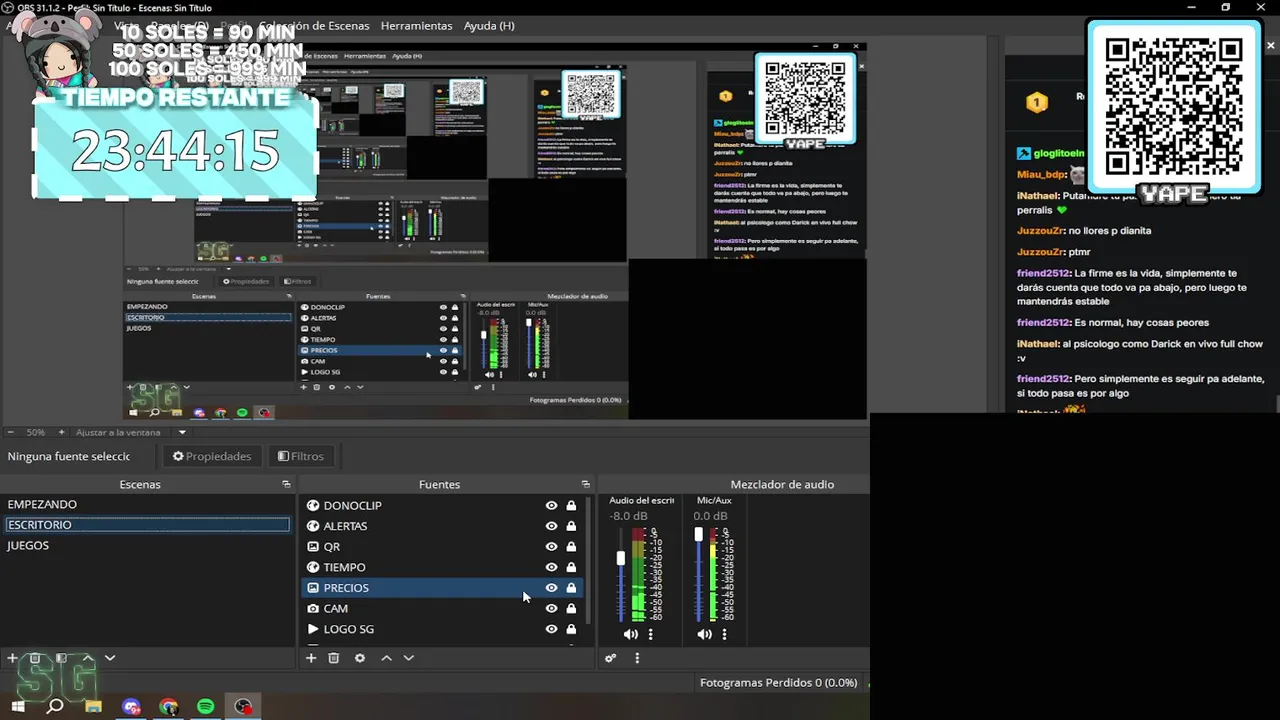Open the Discord taskbar icon
The image size is (1280, 720).
(x=131, y=706)
